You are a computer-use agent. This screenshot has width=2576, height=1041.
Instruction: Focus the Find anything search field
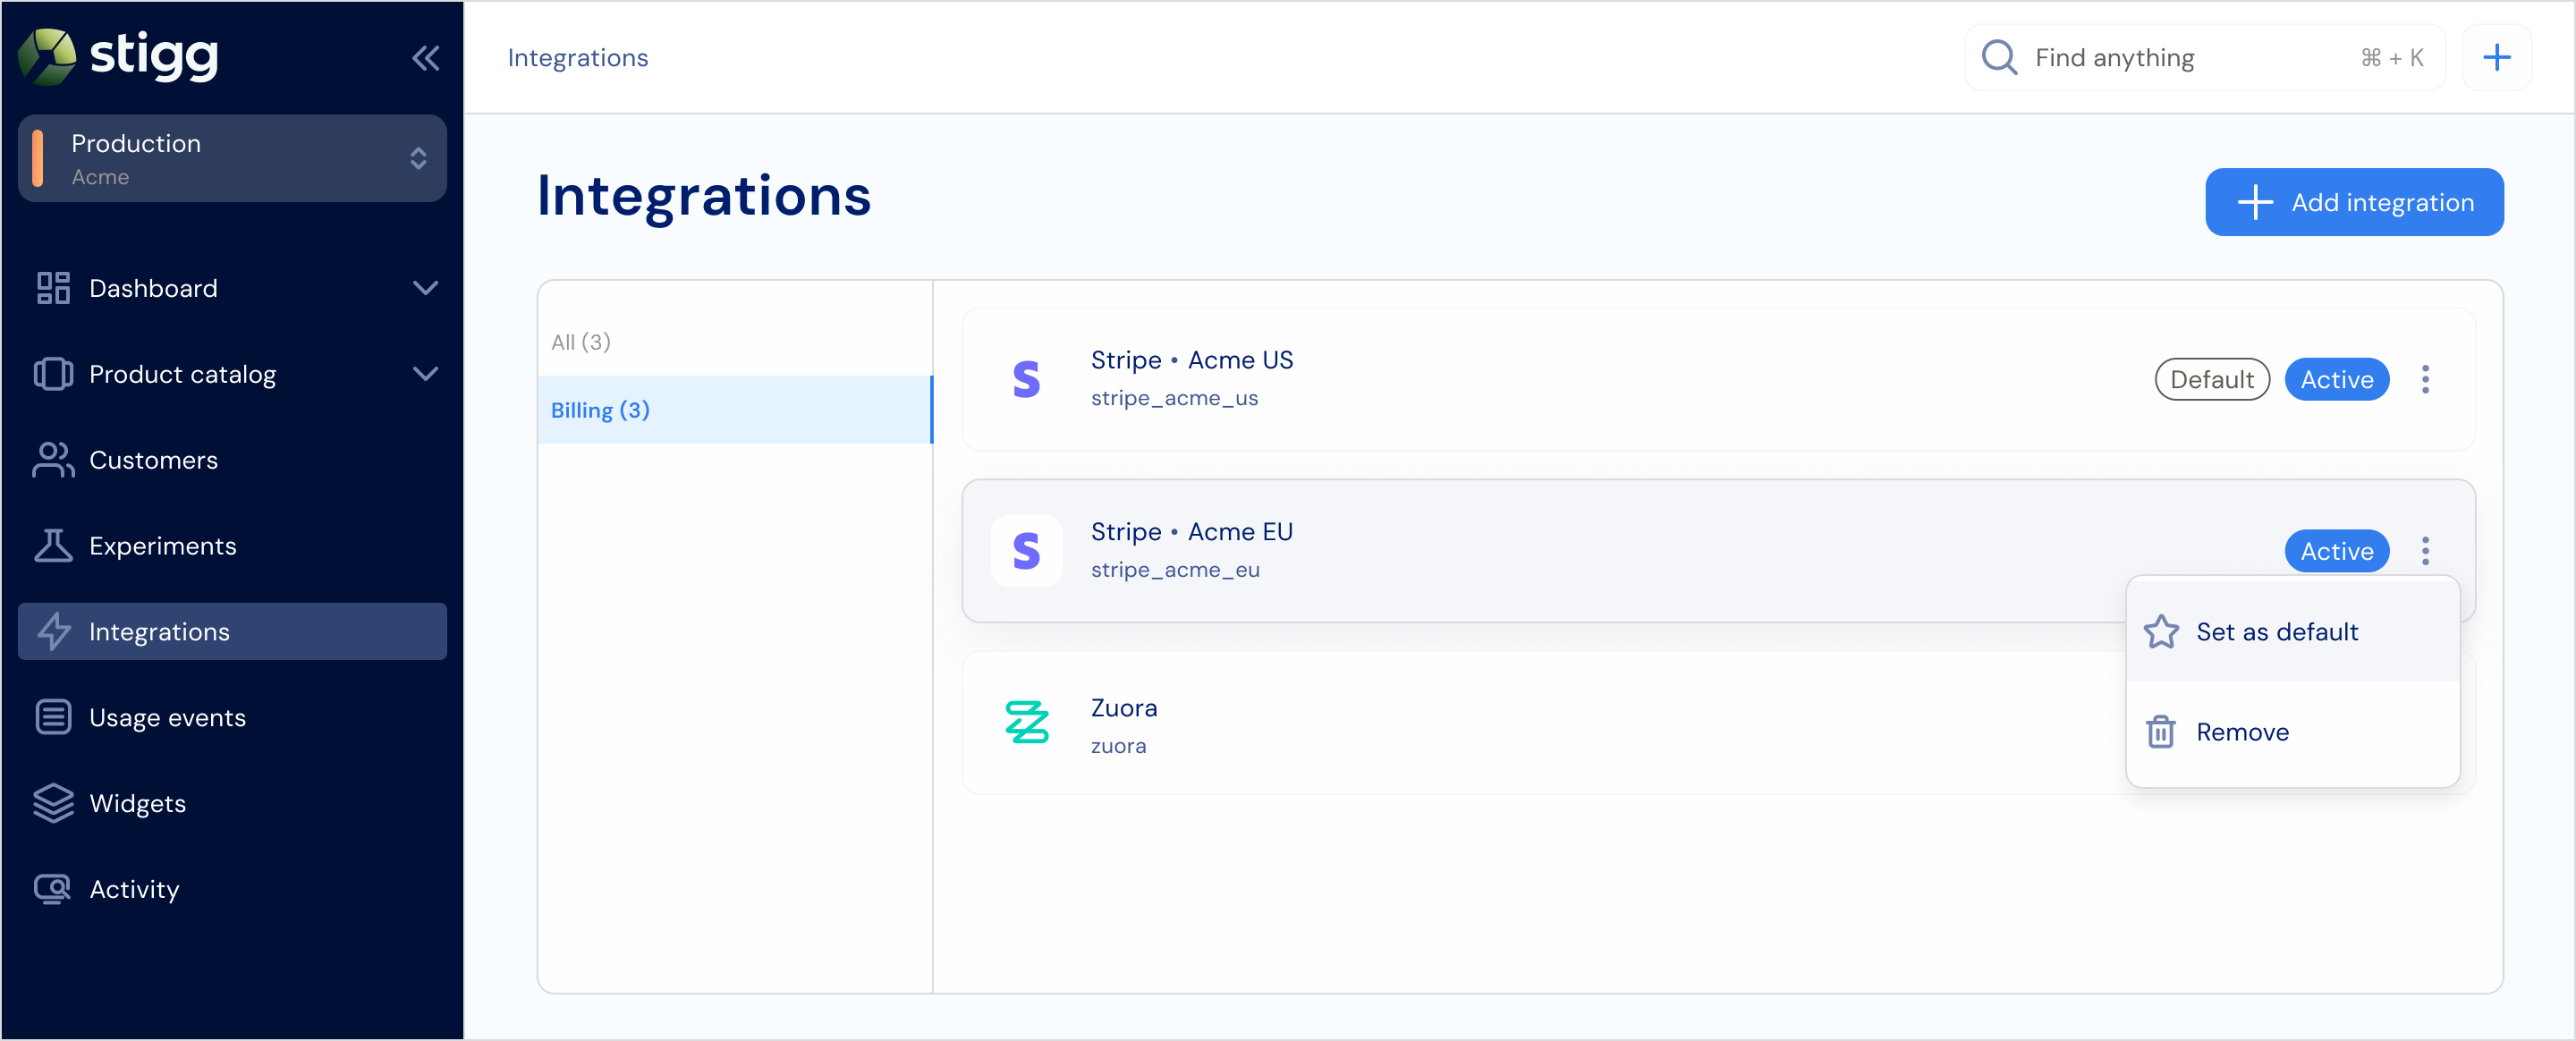2205,58
